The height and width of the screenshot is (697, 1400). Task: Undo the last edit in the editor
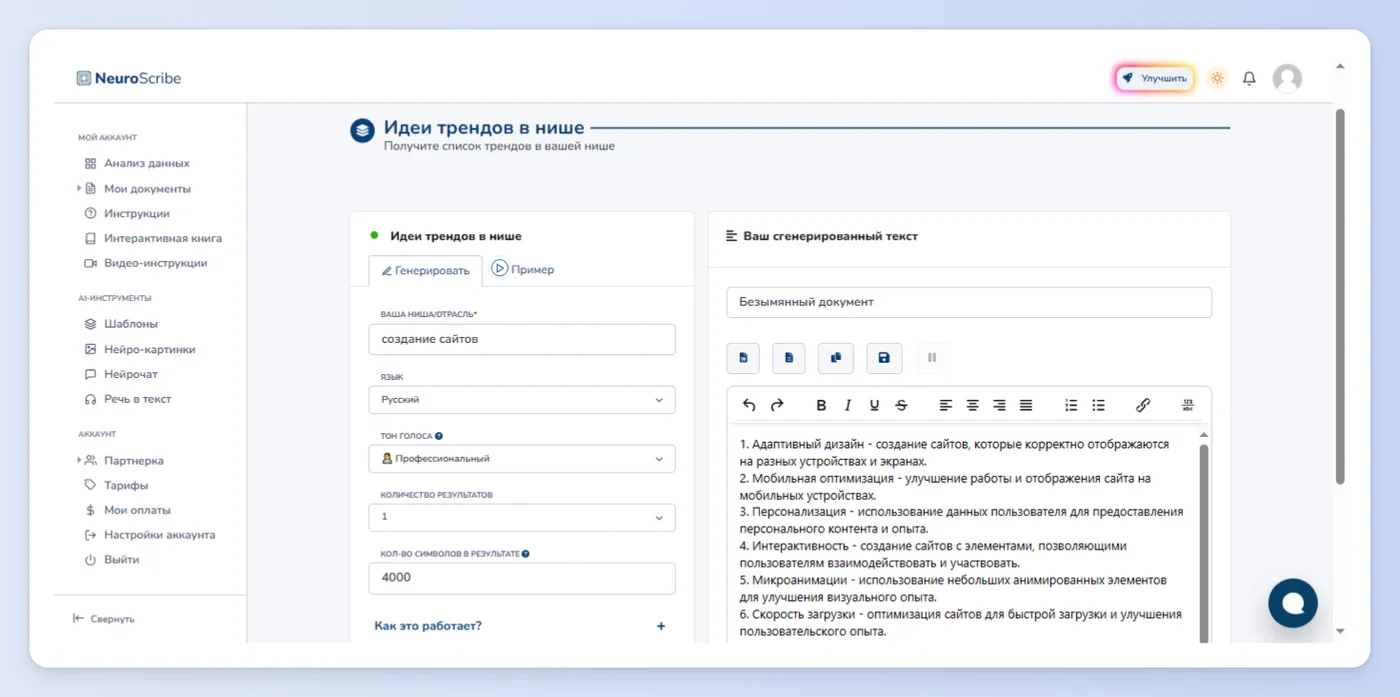(x=750, y=405)
